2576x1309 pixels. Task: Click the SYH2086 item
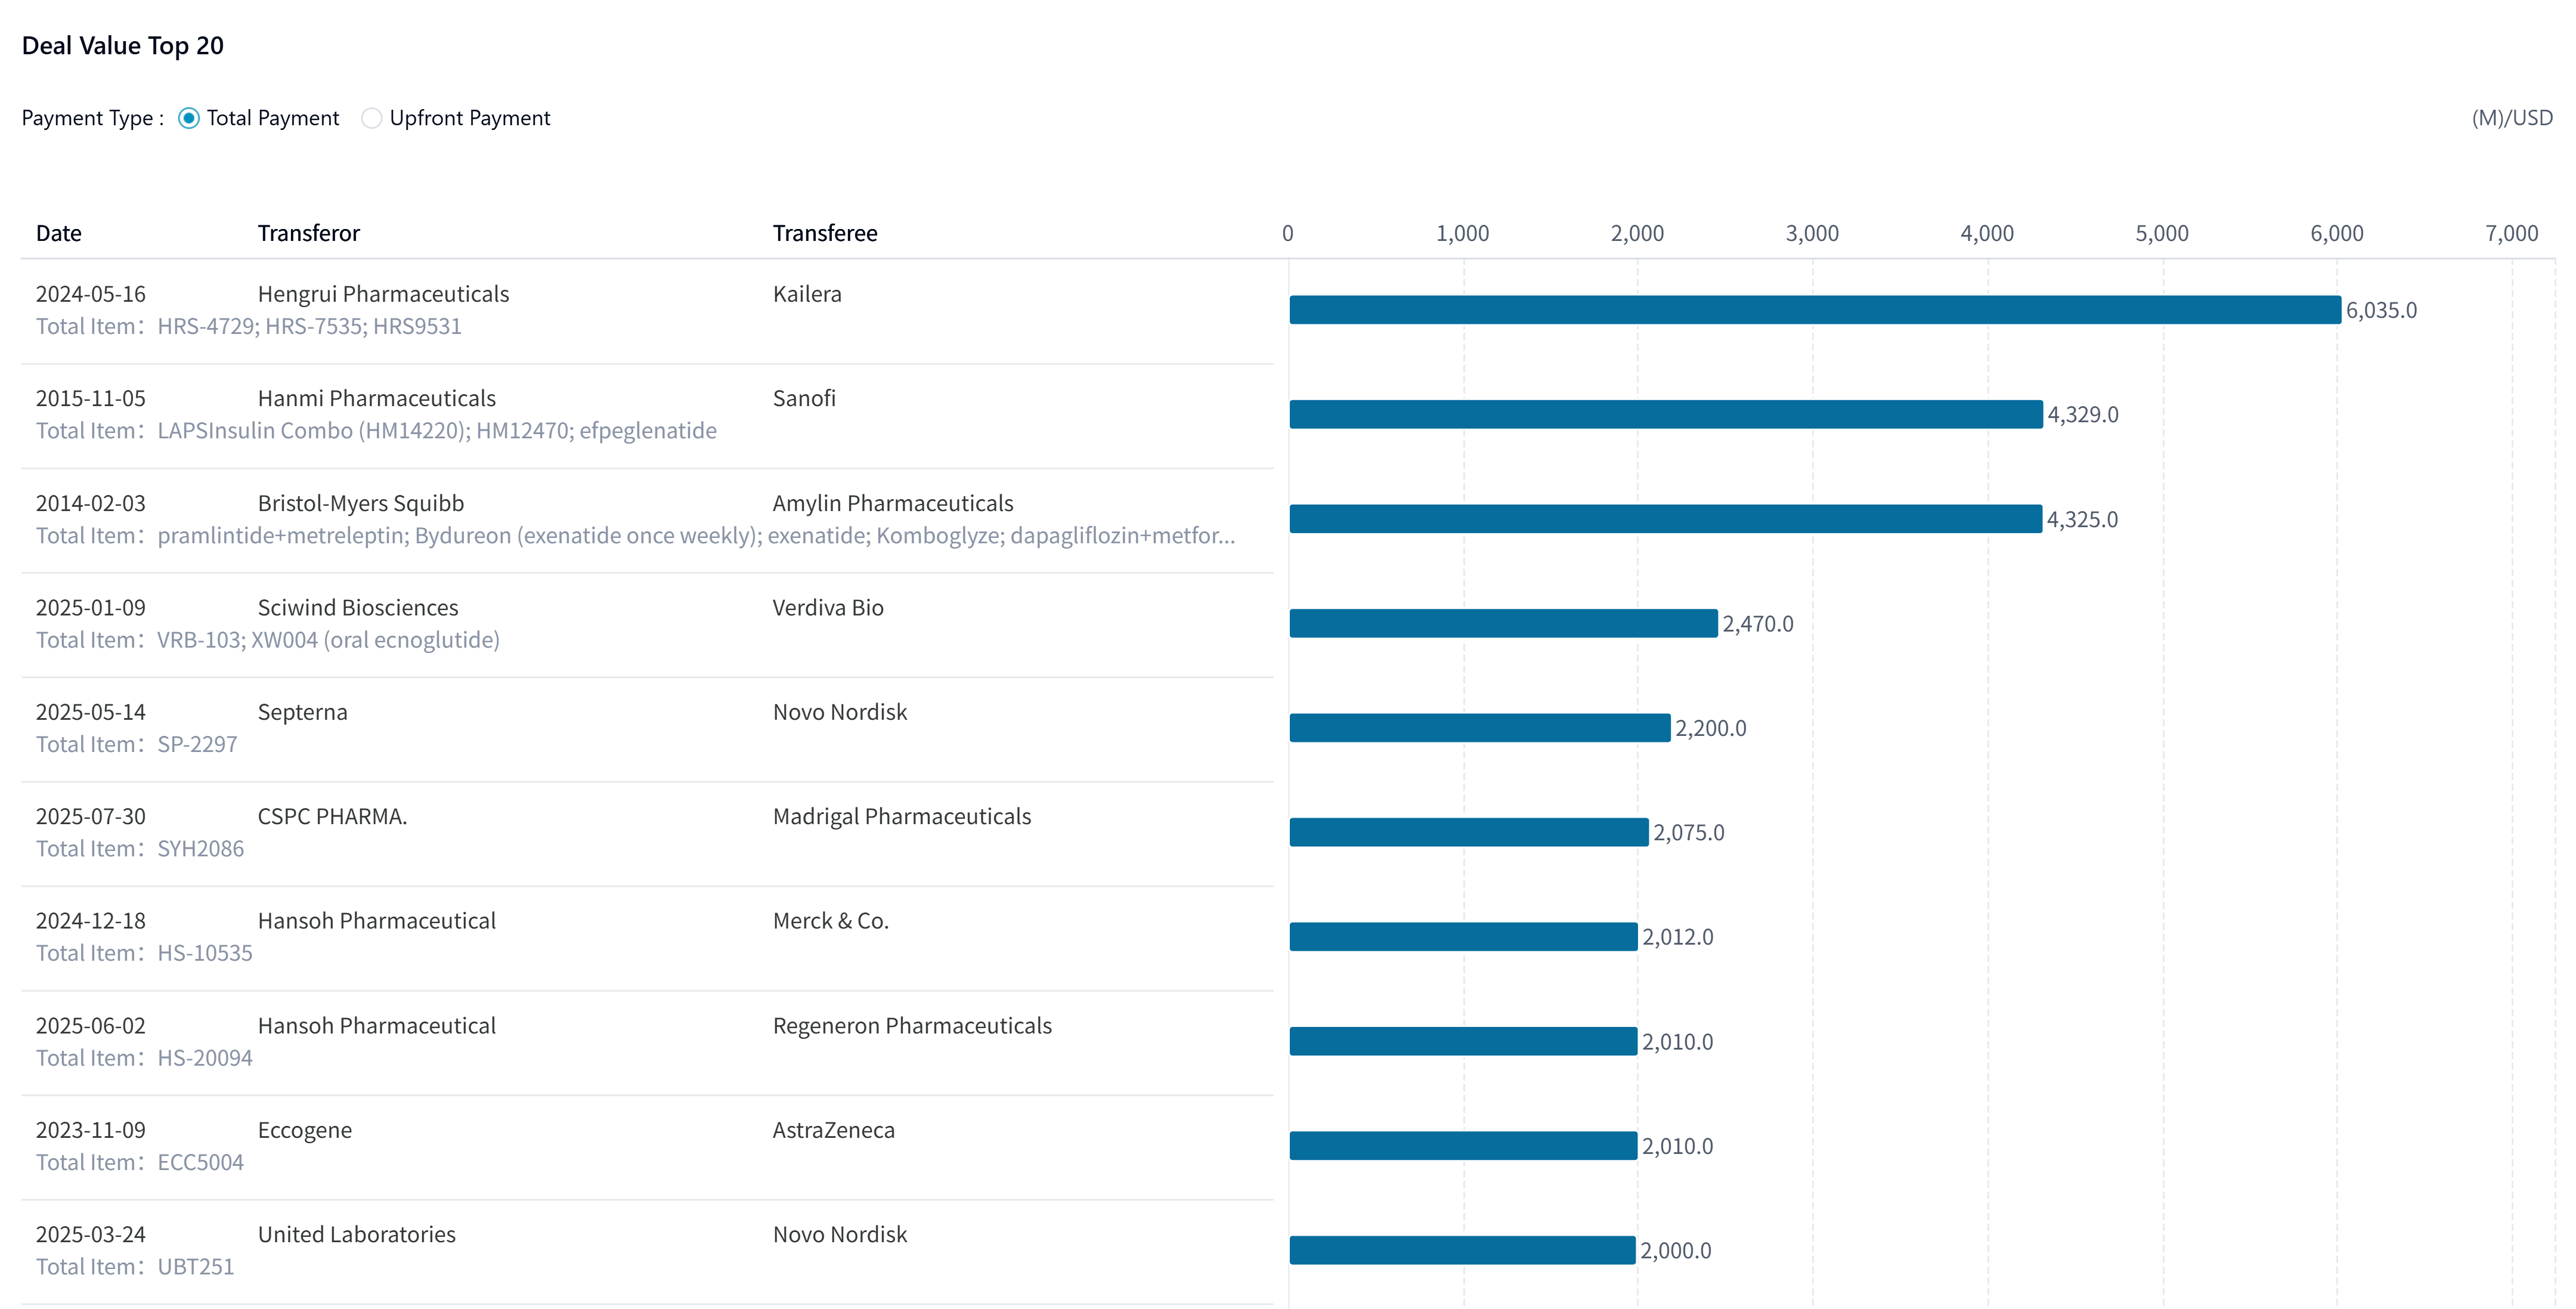200,849
